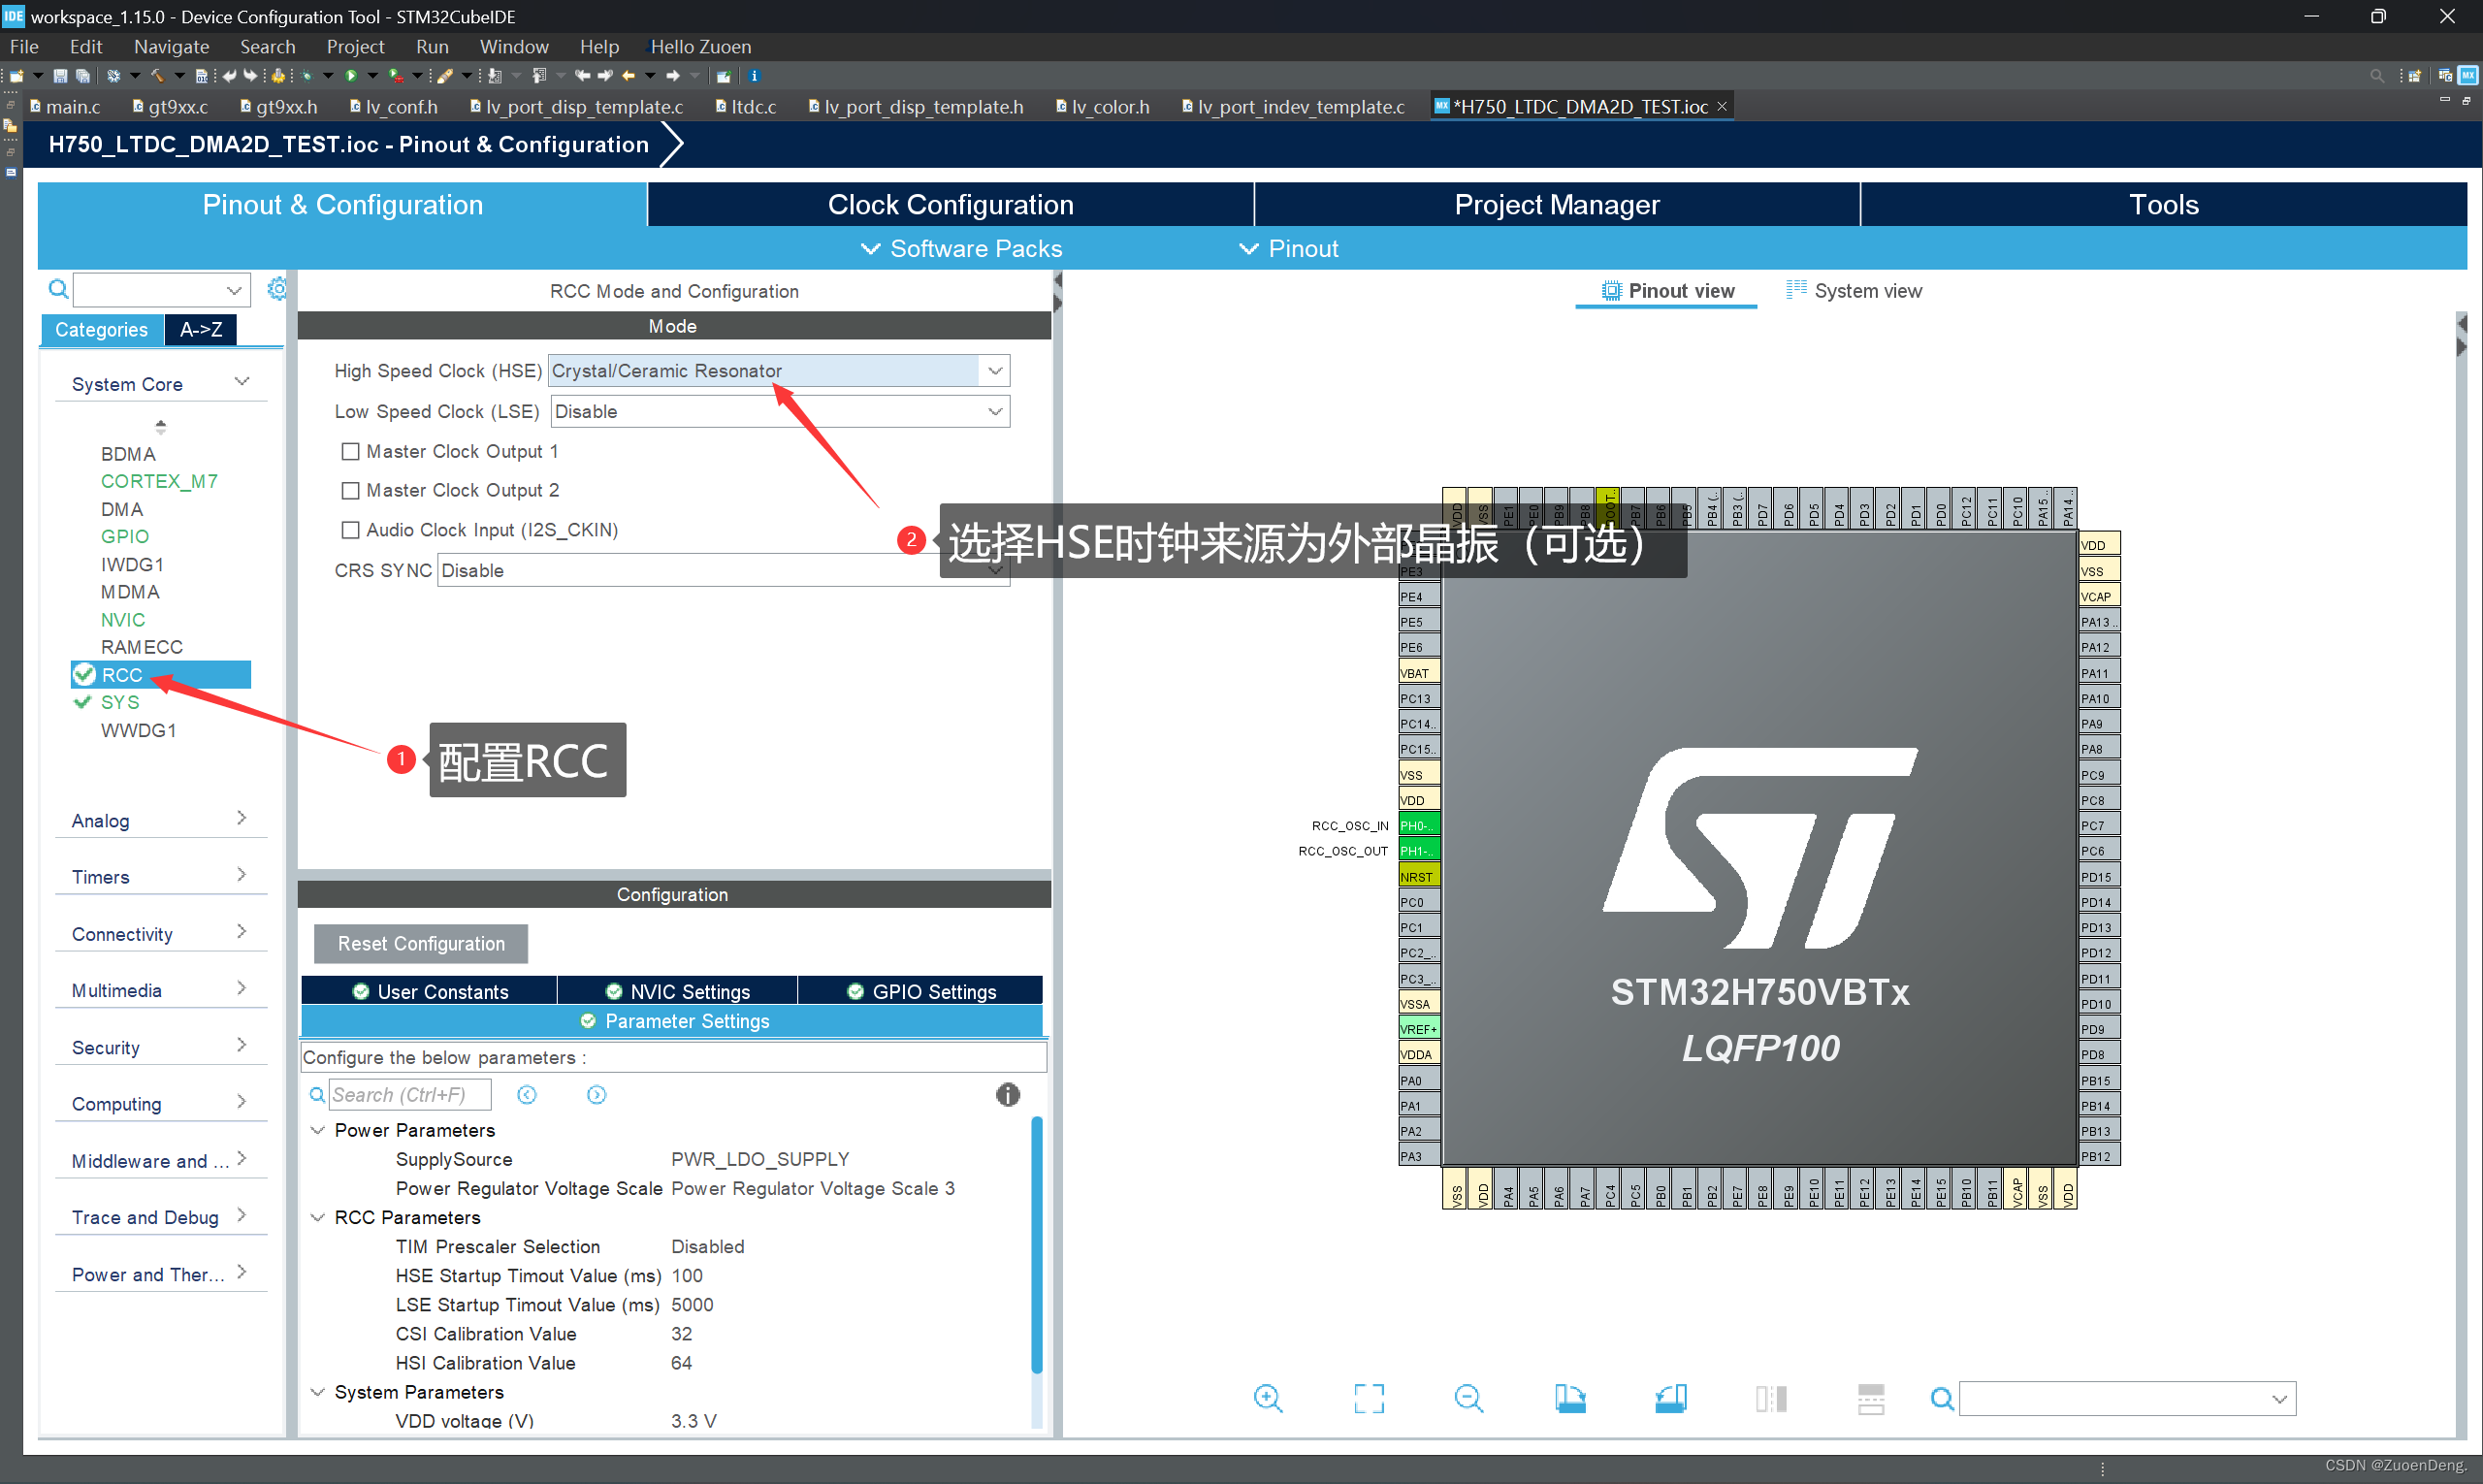2483x1484 pixels.
Task: Open NVIC Settings configuration tab
Action: click(677, 992)
